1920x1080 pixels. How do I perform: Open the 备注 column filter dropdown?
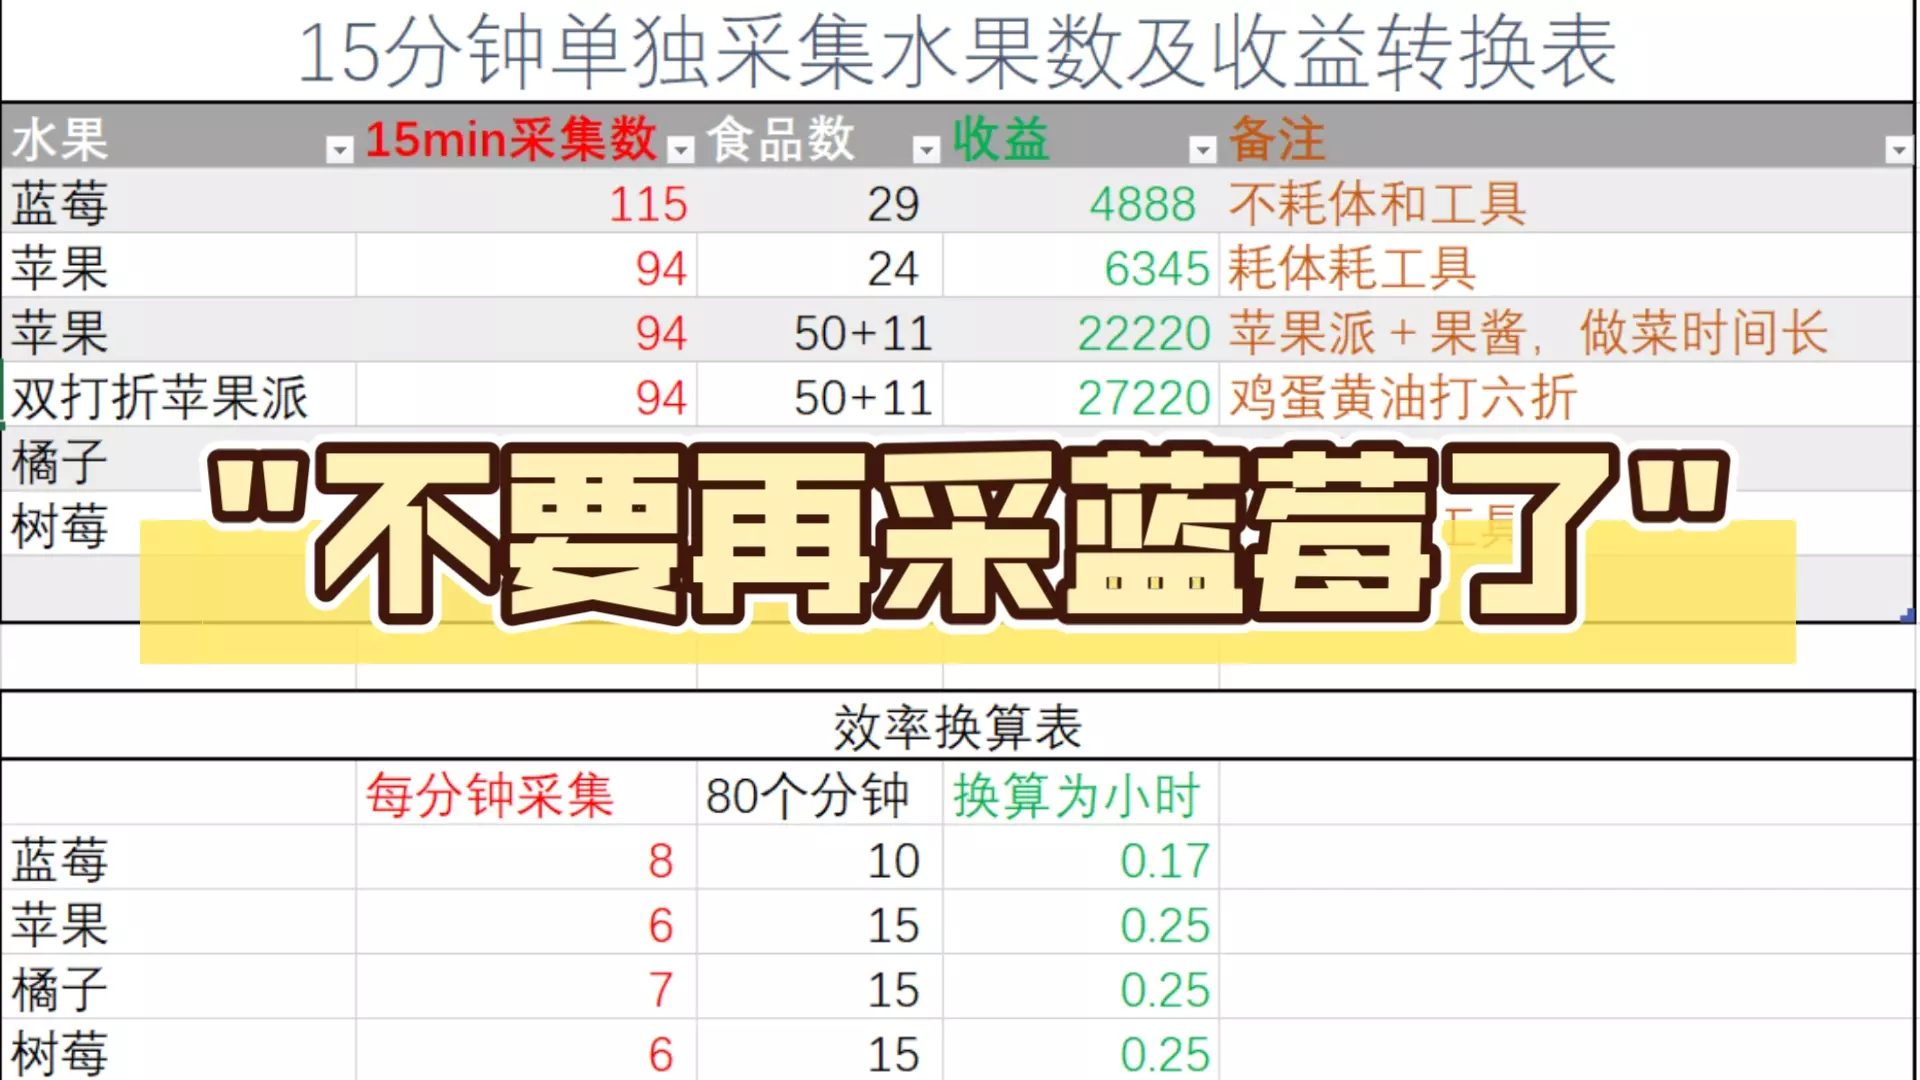click(x=1898, y=150)
